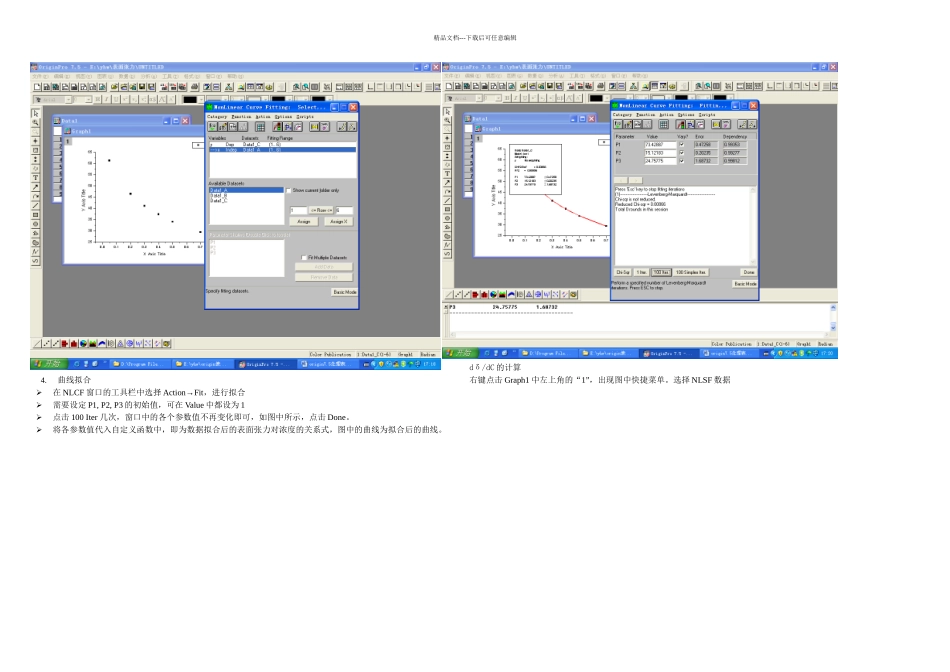Click the P3 value input field

660,161
